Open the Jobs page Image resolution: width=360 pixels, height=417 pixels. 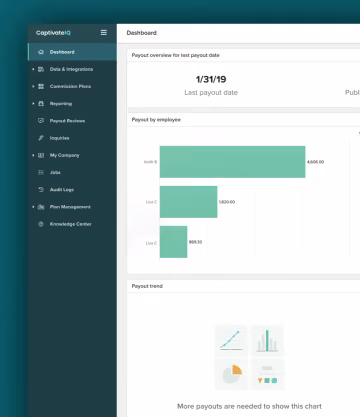[x=72, y=172]
